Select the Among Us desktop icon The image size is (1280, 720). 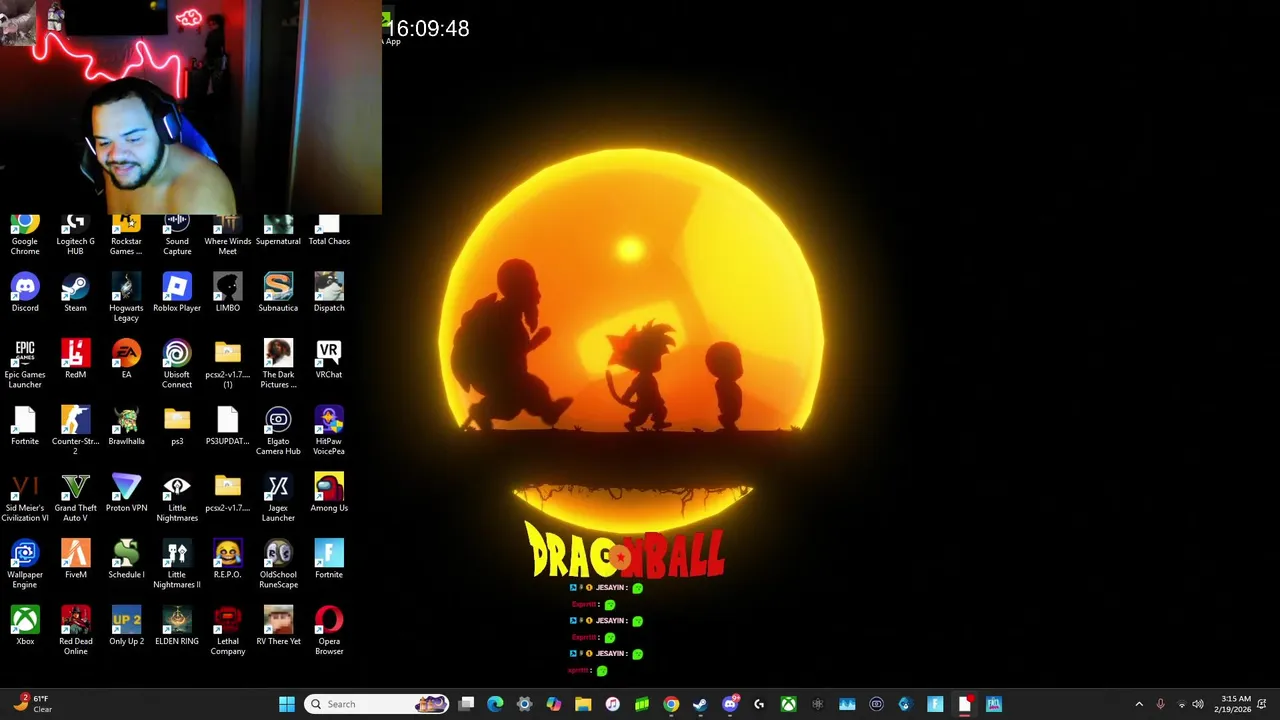[329, 494]
